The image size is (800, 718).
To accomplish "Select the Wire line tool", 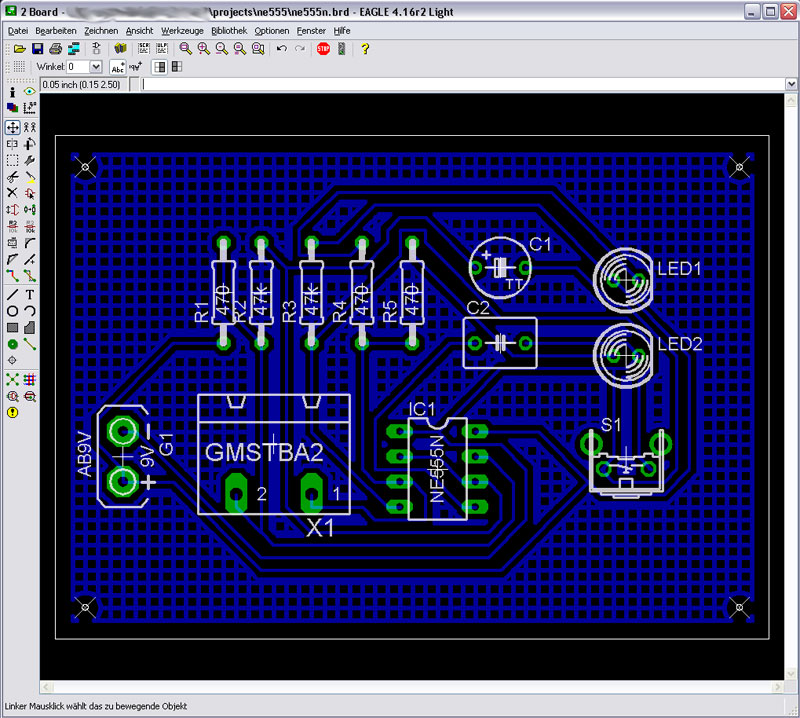I will tap(12, 295).
